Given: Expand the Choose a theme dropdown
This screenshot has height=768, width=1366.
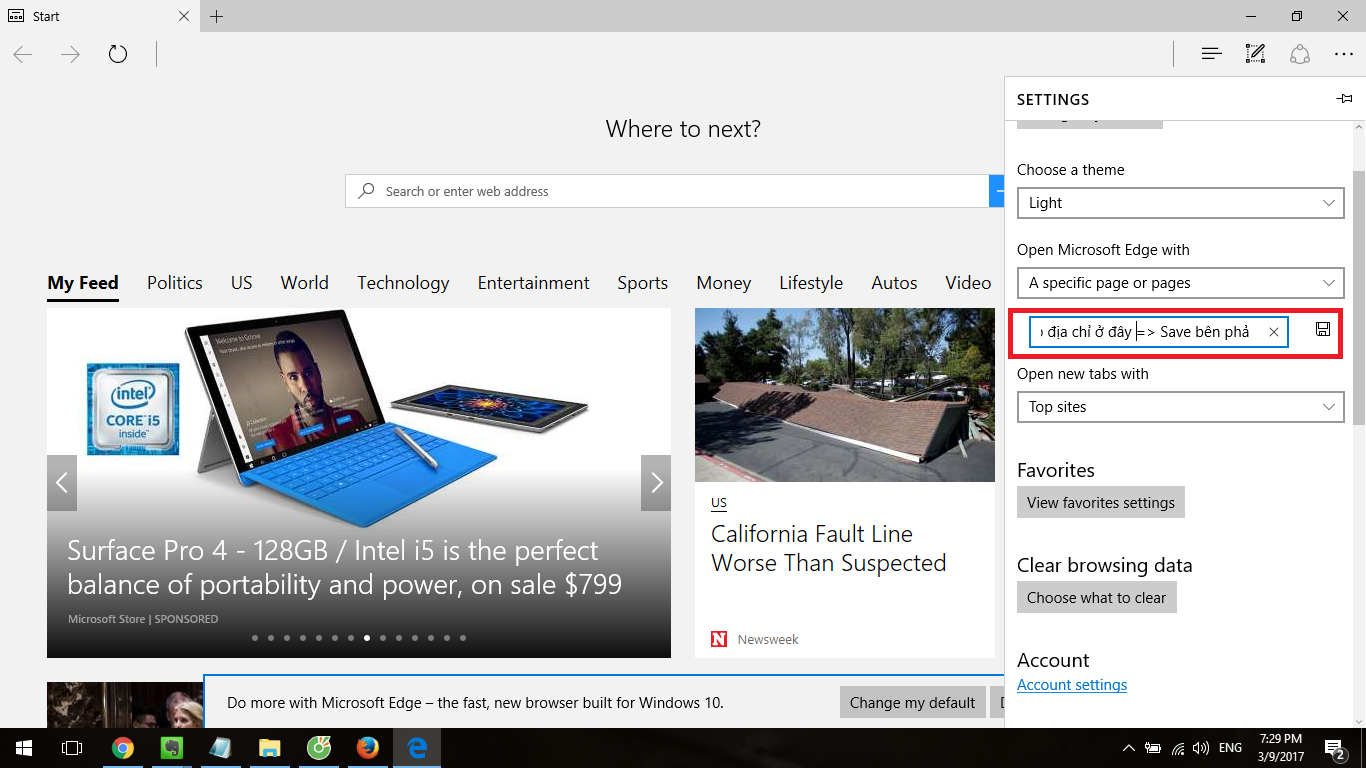Looking at the screenshot, I should tap(1181, 203).
